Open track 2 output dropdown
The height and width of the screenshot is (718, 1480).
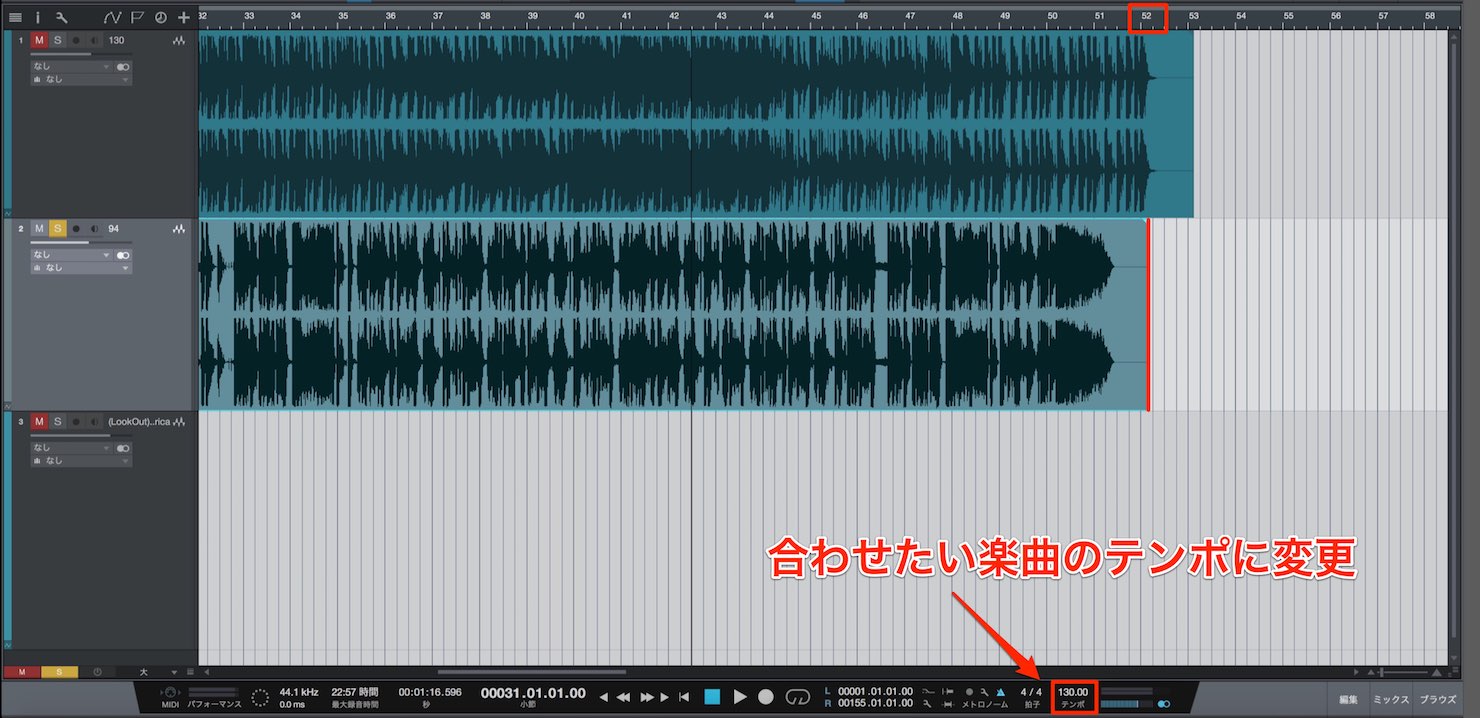(x=81, y=267)
